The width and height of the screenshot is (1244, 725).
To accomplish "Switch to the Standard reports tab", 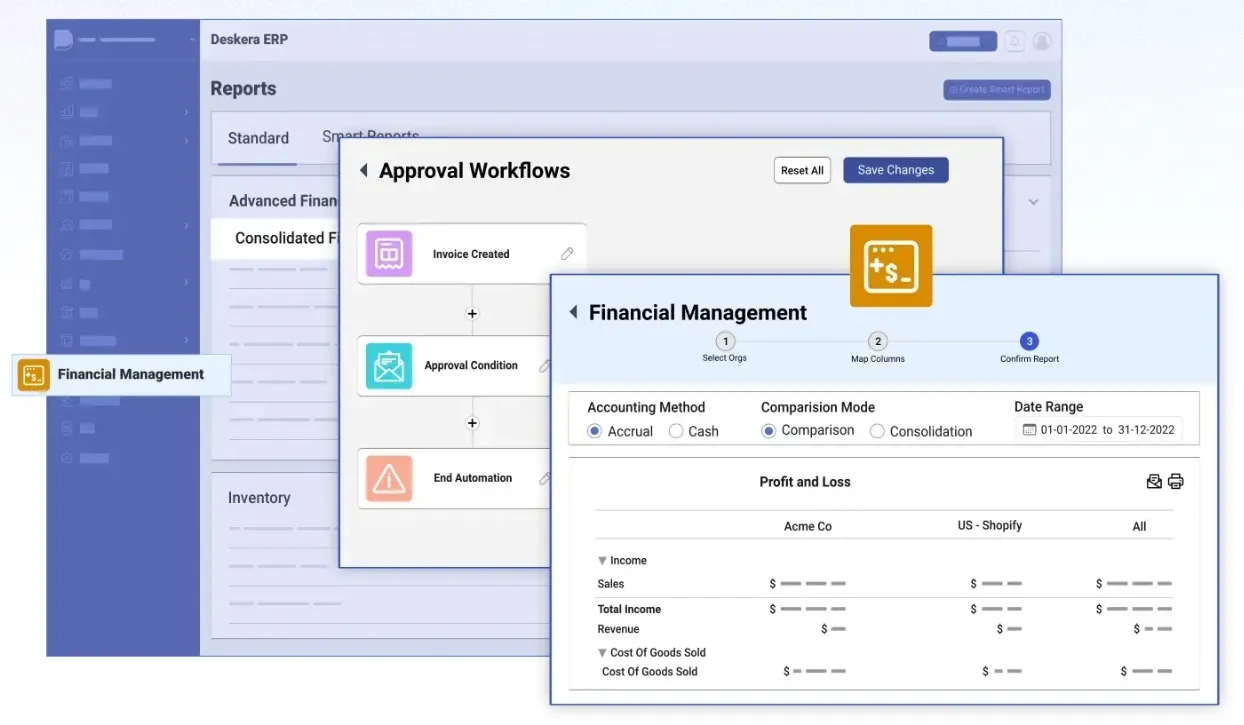I will tap(258, 138).
